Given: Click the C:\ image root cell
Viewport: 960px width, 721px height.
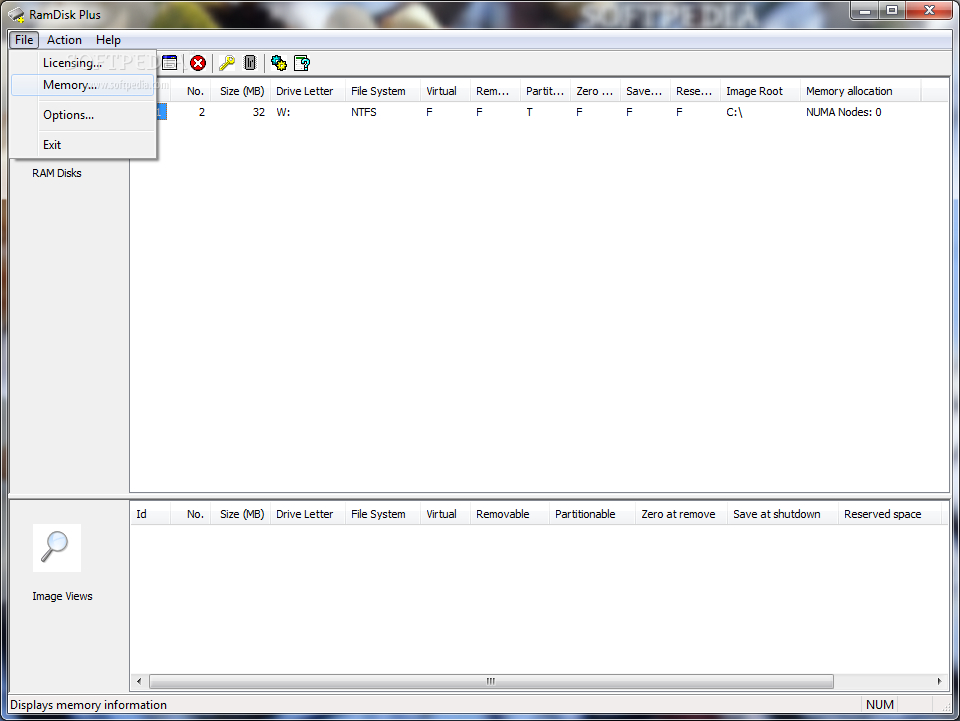Looking at the screenshot, I should click(x=734, y=113).
